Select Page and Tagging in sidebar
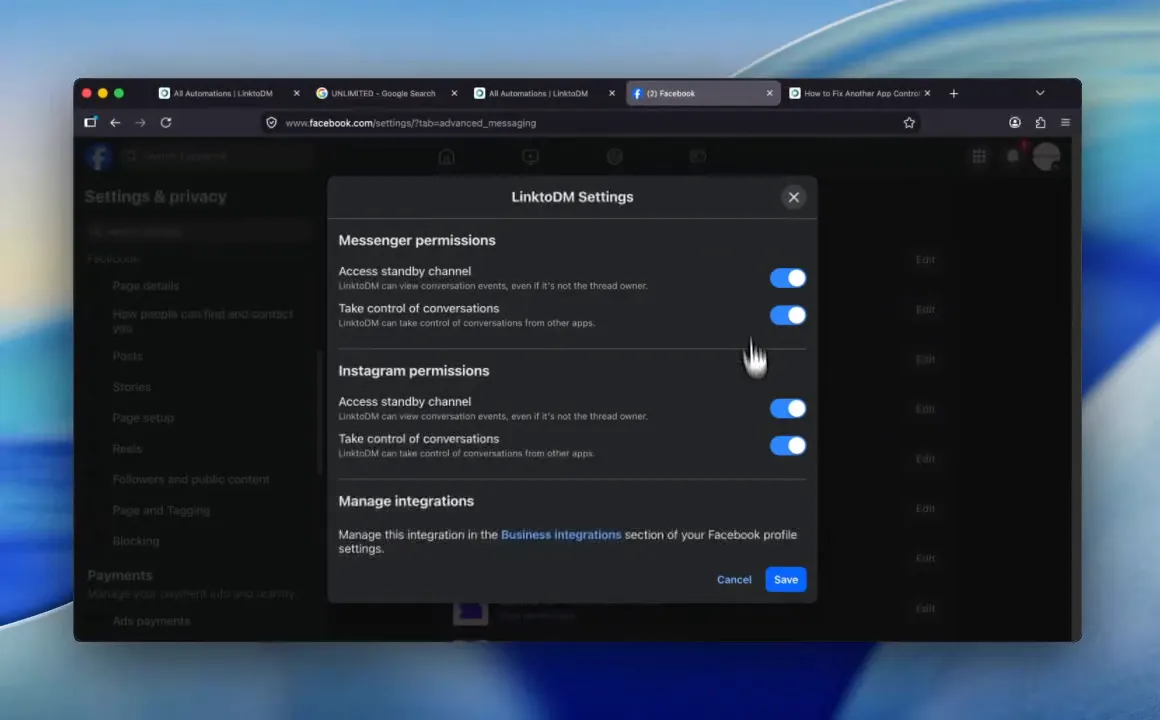Image resolution: width=1160 pixels, height=720 pixels. click(161, 511)
